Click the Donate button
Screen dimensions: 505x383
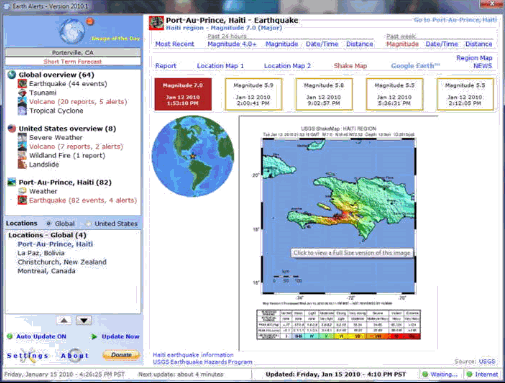coord(121,355)
